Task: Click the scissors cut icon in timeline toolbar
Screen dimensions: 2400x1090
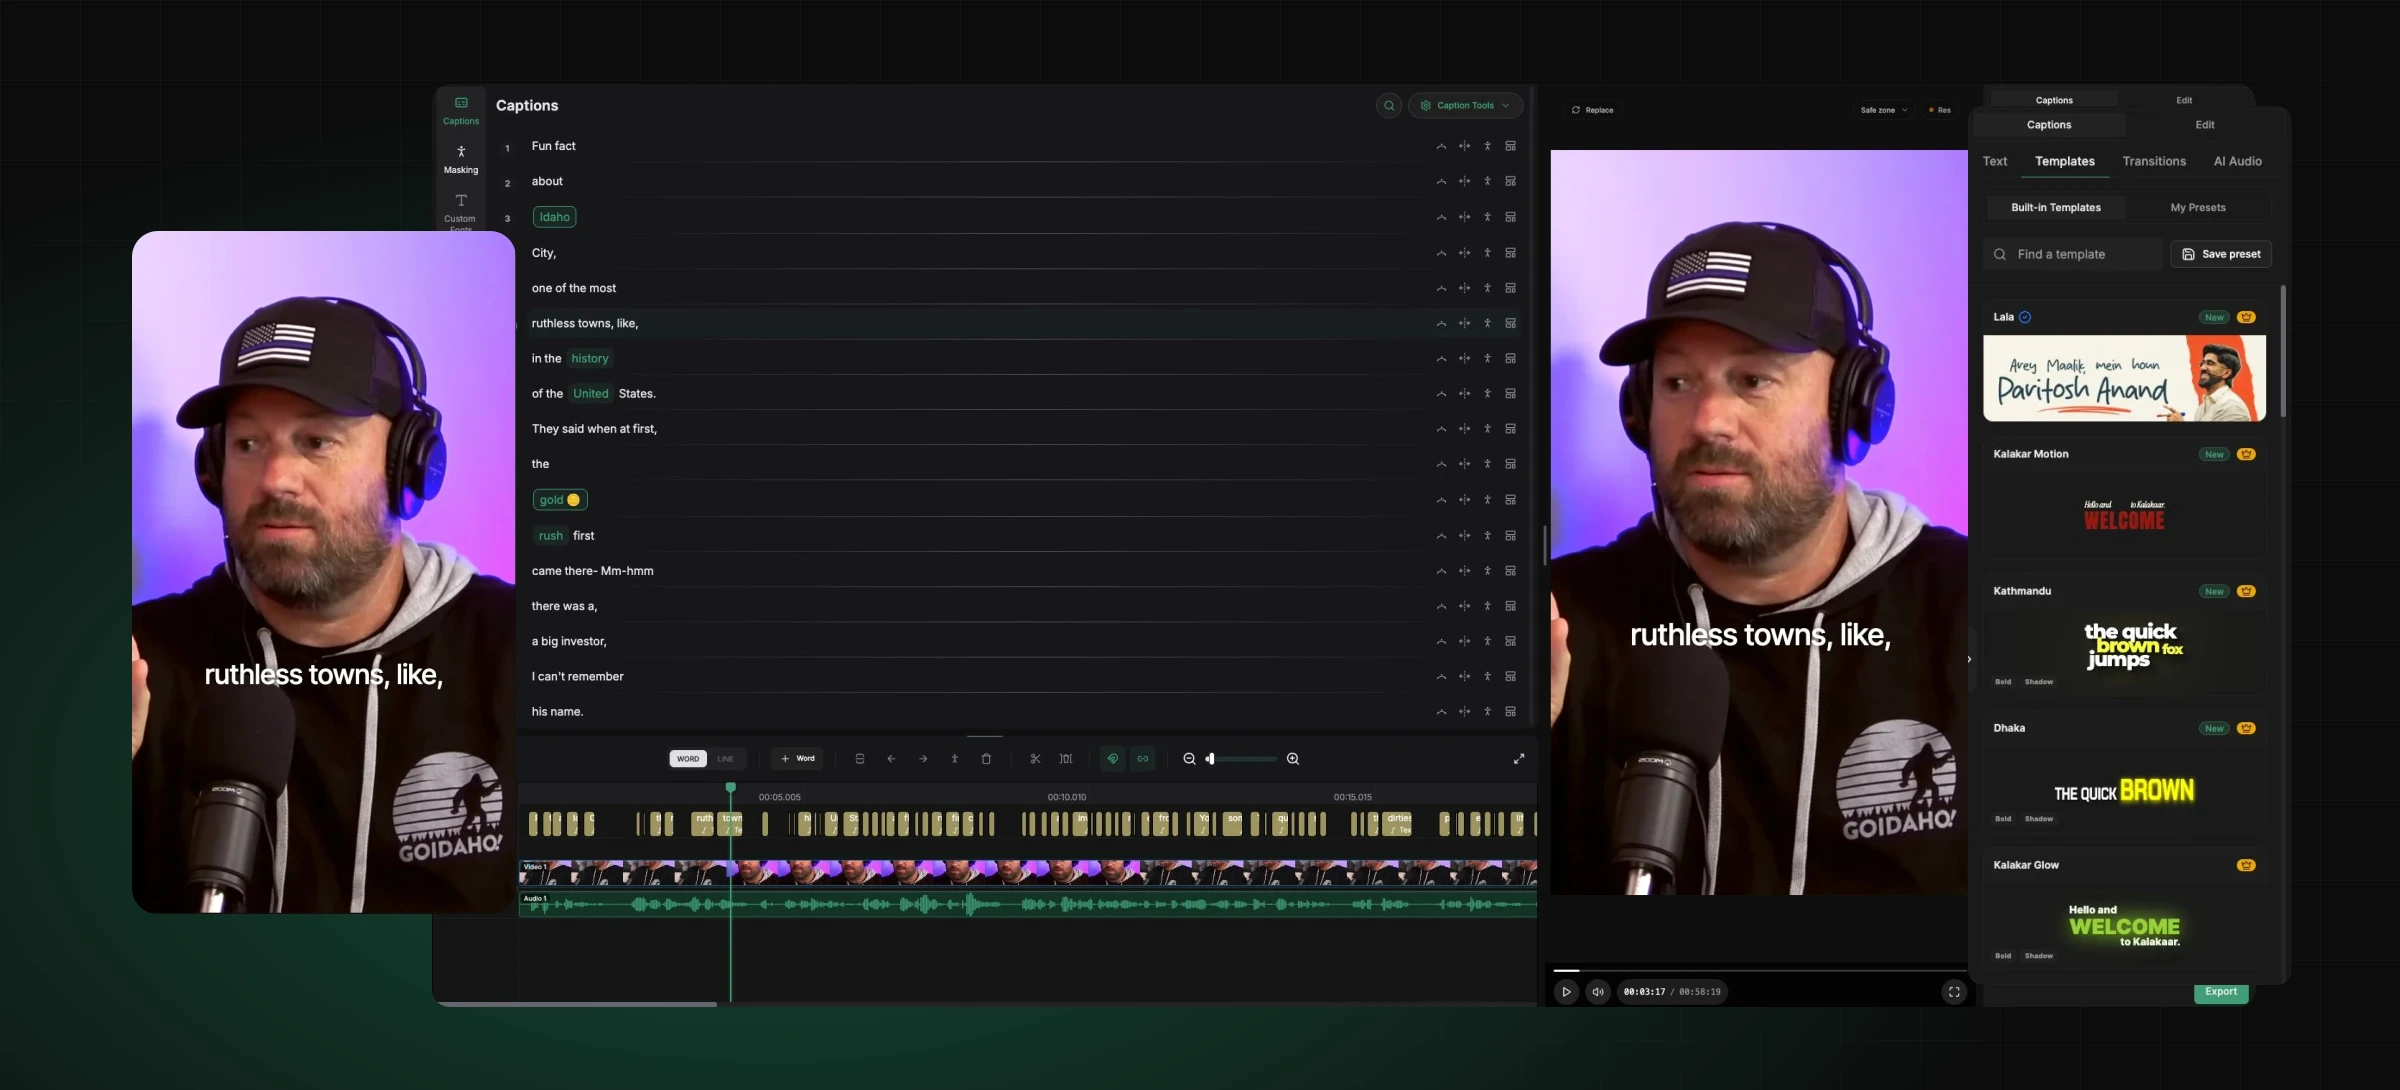Action: click(1035, 759)
